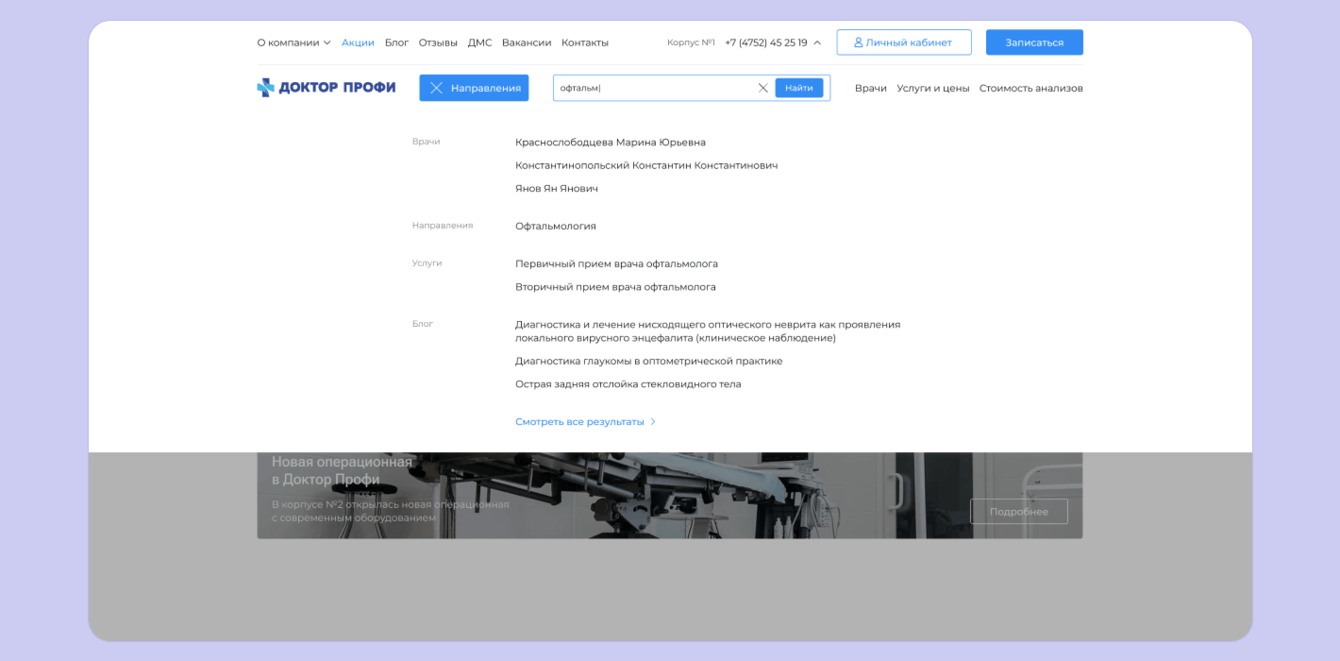Click the Записаться button
1340x661 pixels.
tap(1034, 43)
